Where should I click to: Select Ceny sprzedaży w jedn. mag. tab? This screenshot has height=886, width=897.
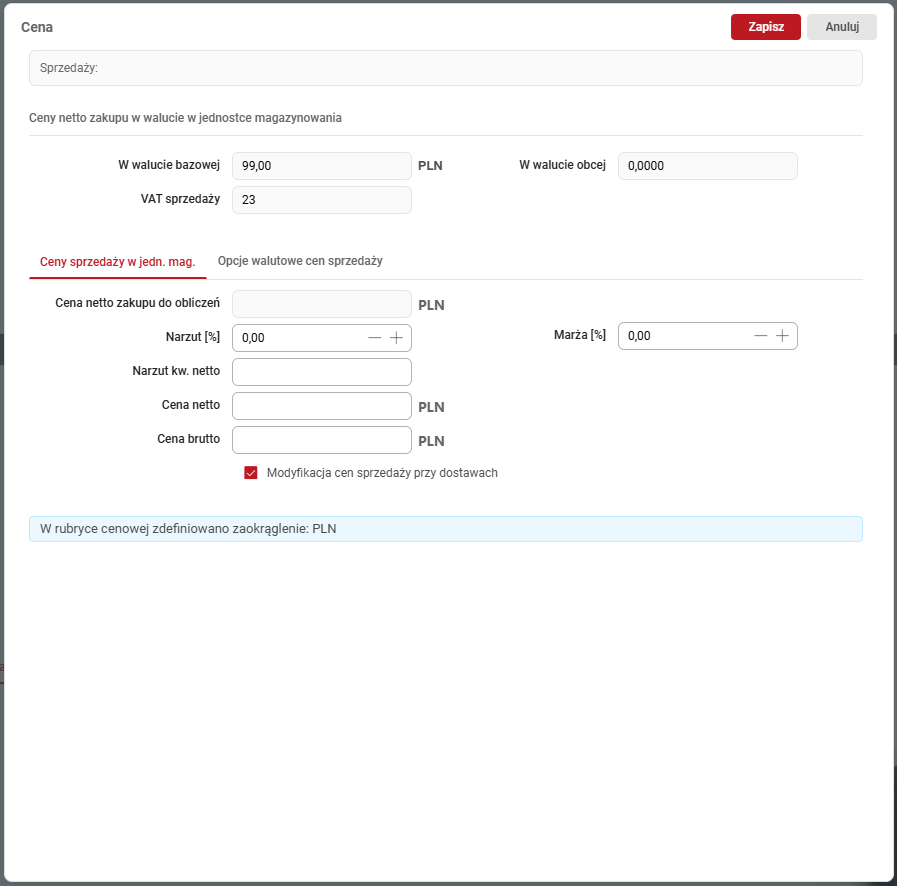click(x=117, y=262)
